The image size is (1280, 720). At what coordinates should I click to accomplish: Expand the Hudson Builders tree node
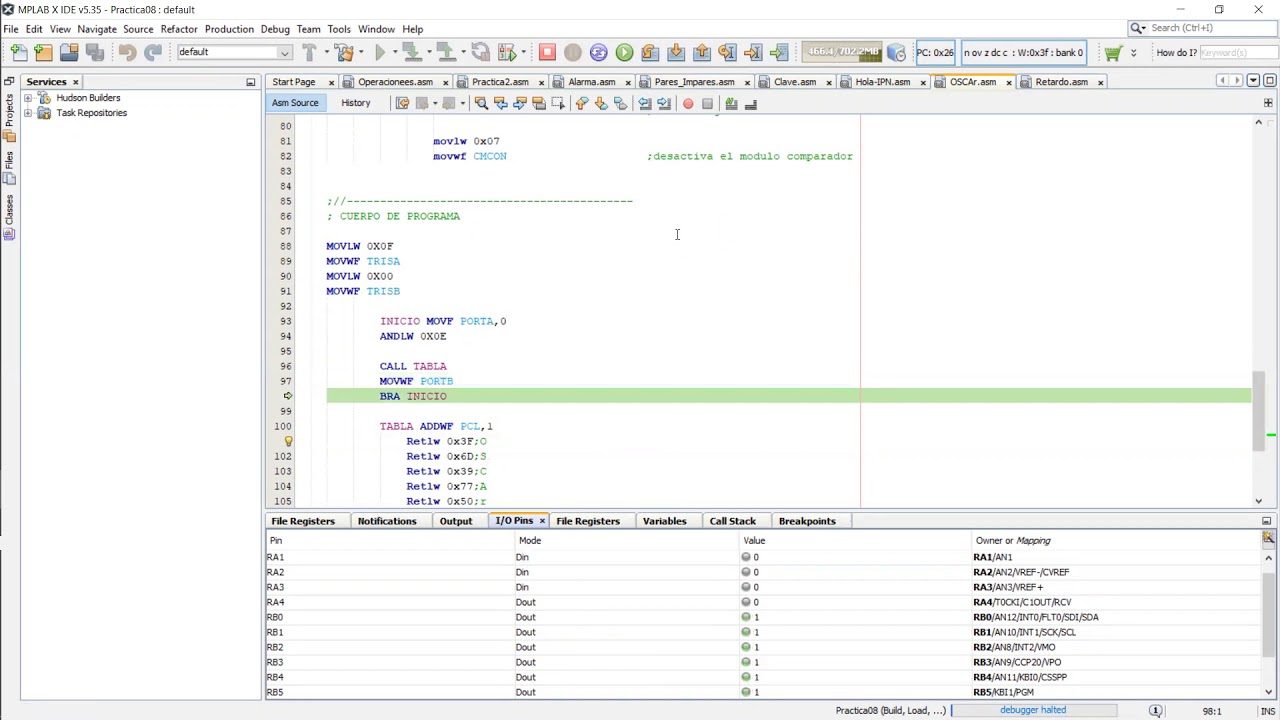click(x=28, y=98)
